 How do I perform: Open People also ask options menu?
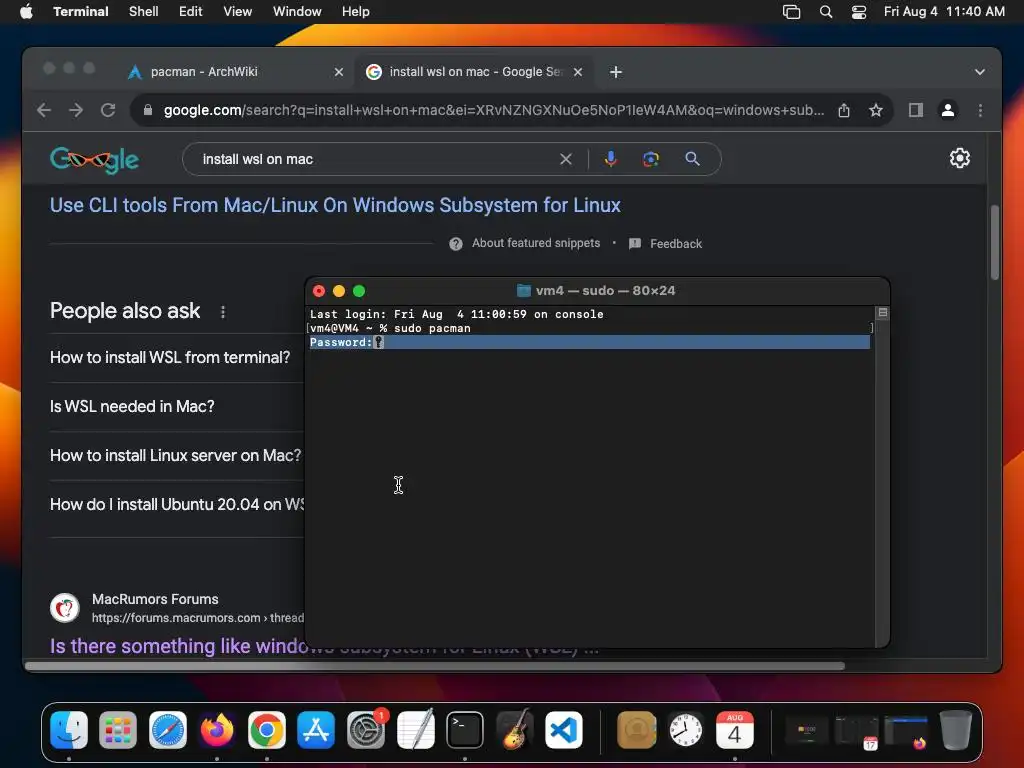(x=223, y=312)
